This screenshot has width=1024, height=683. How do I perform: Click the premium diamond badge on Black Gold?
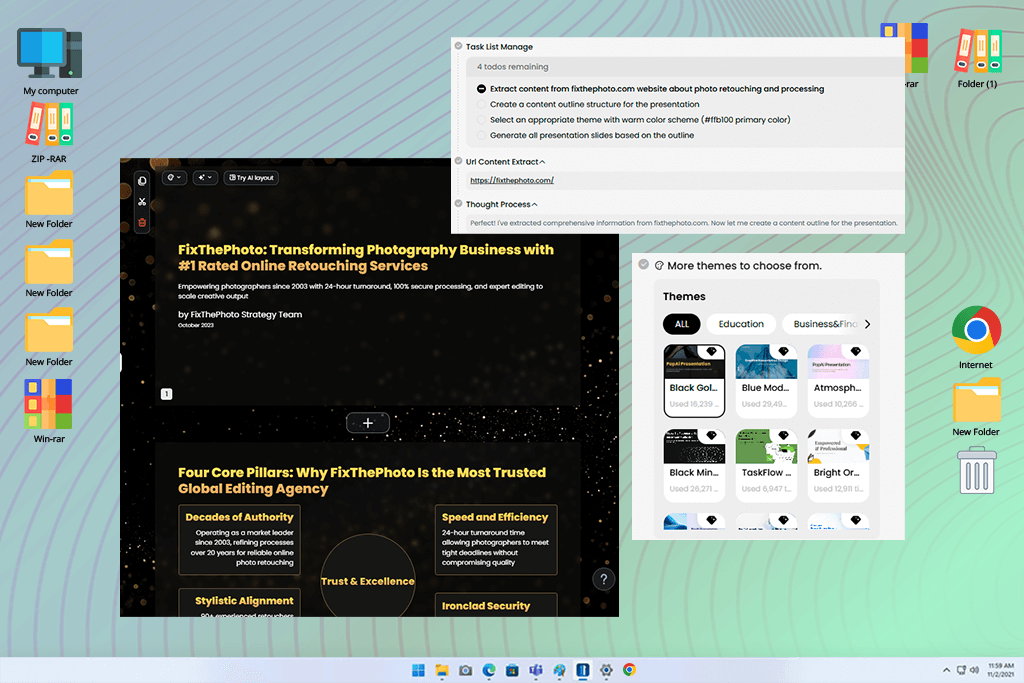tap(712, 351)
